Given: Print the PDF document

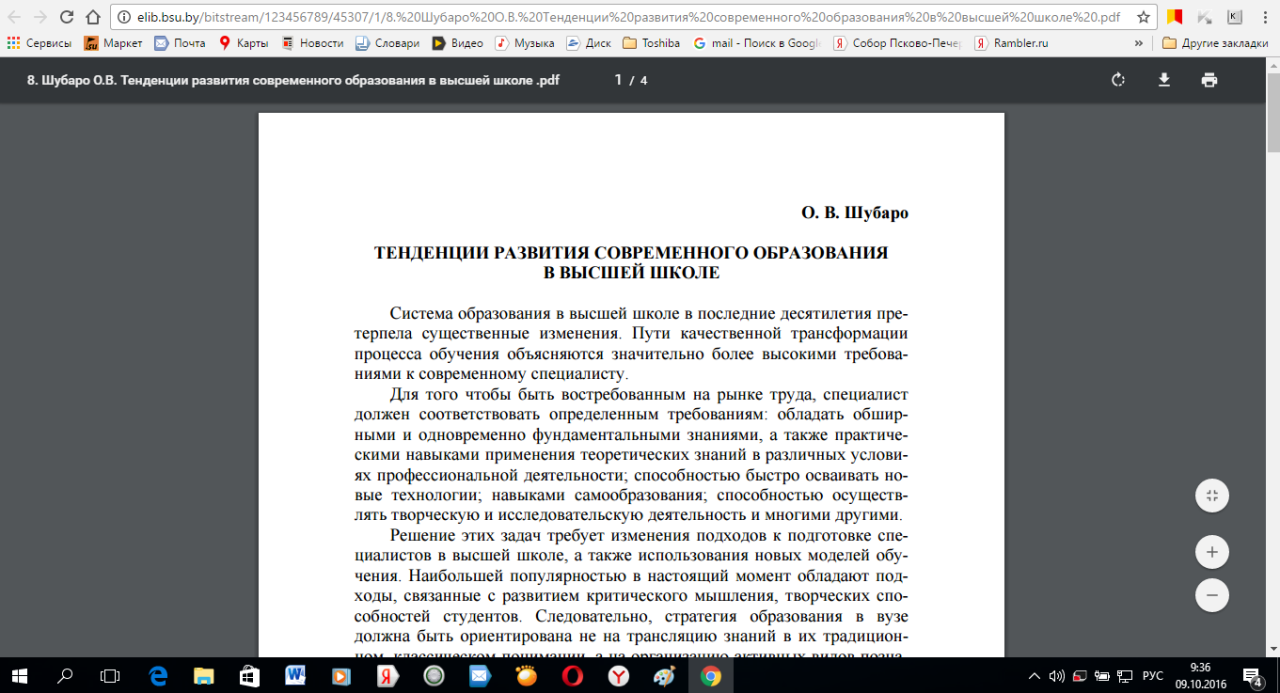Looking at the screenshot, I should (x=1209, y=80).
